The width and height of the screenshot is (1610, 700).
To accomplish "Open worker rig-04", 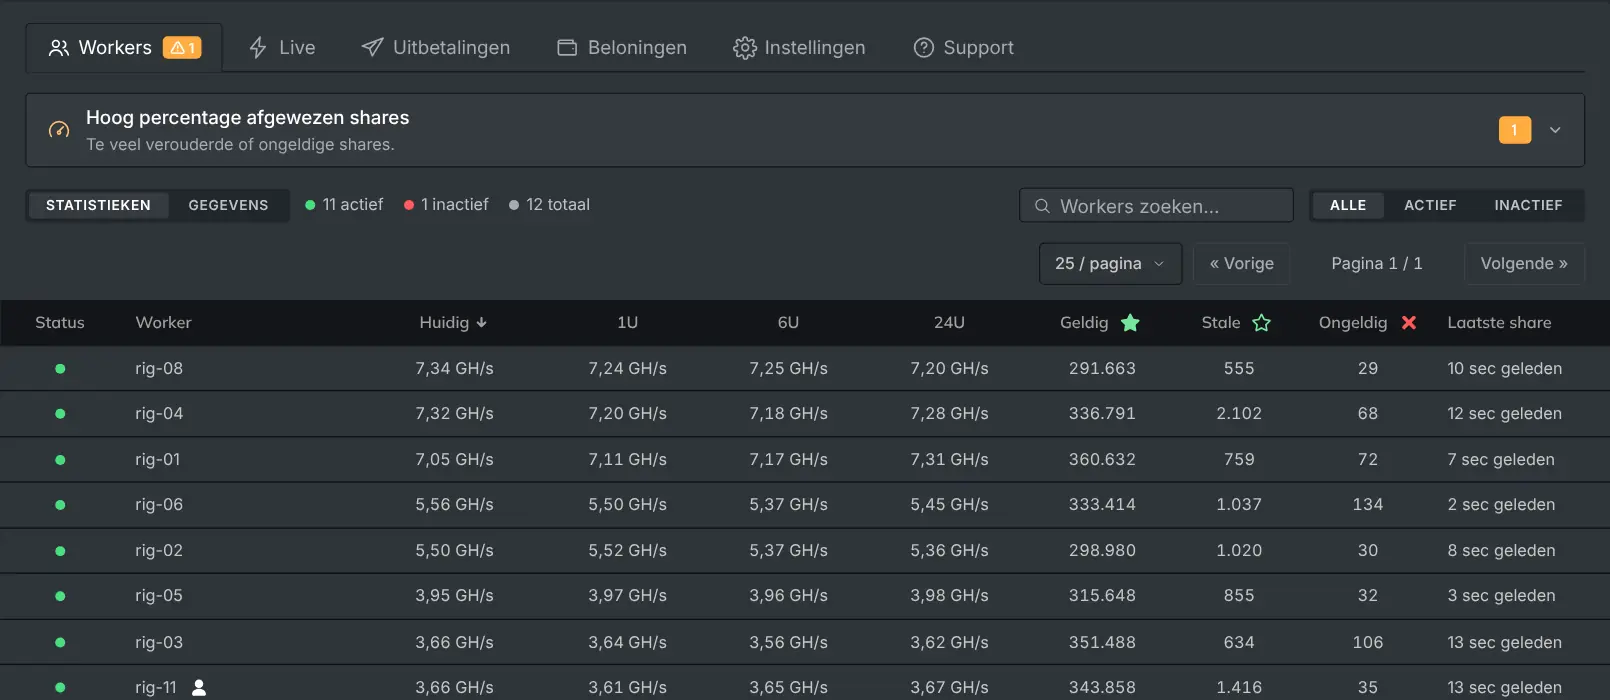I will coord(159,414).
